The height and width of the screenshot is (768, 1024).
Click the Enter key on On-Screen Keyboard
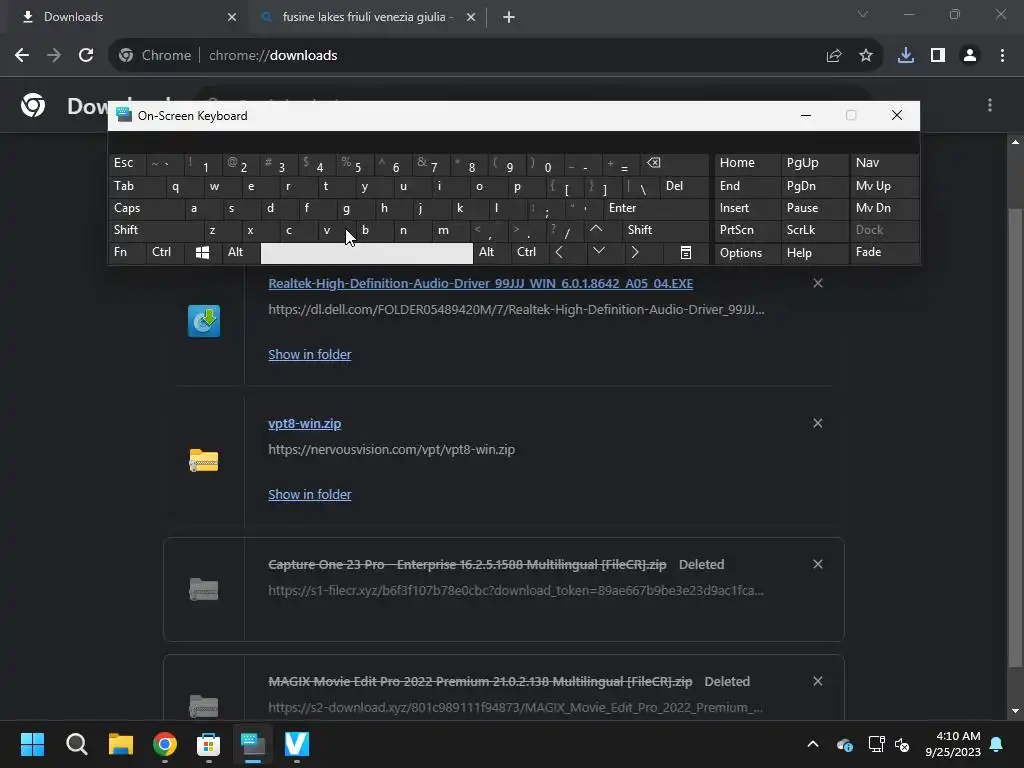click(x=655, y=208)
